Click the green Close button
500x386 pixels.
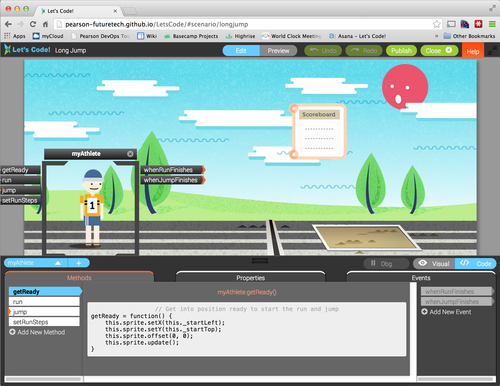coord(439,51)
